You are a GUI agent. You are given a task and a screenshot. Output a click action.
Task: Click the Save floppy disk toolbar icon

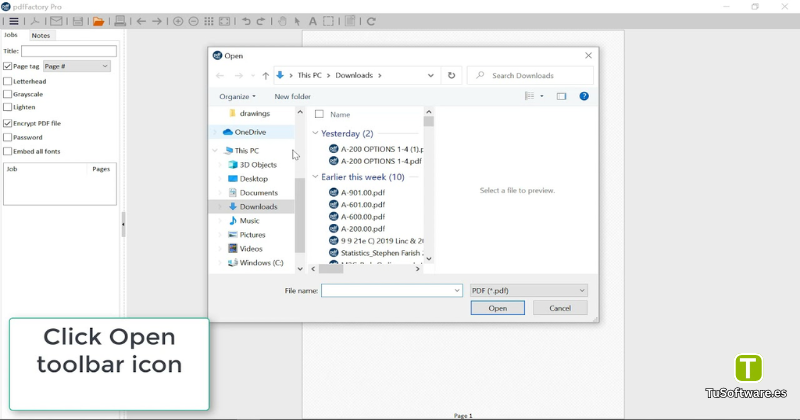pyautogui.click(x=78, y=21)
